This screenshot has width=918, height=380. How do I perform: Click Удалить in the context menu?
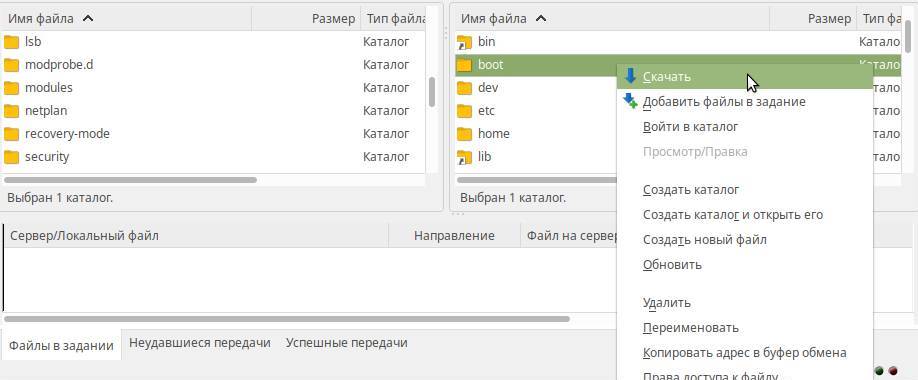pyautogui.click(x=745, y=303)
